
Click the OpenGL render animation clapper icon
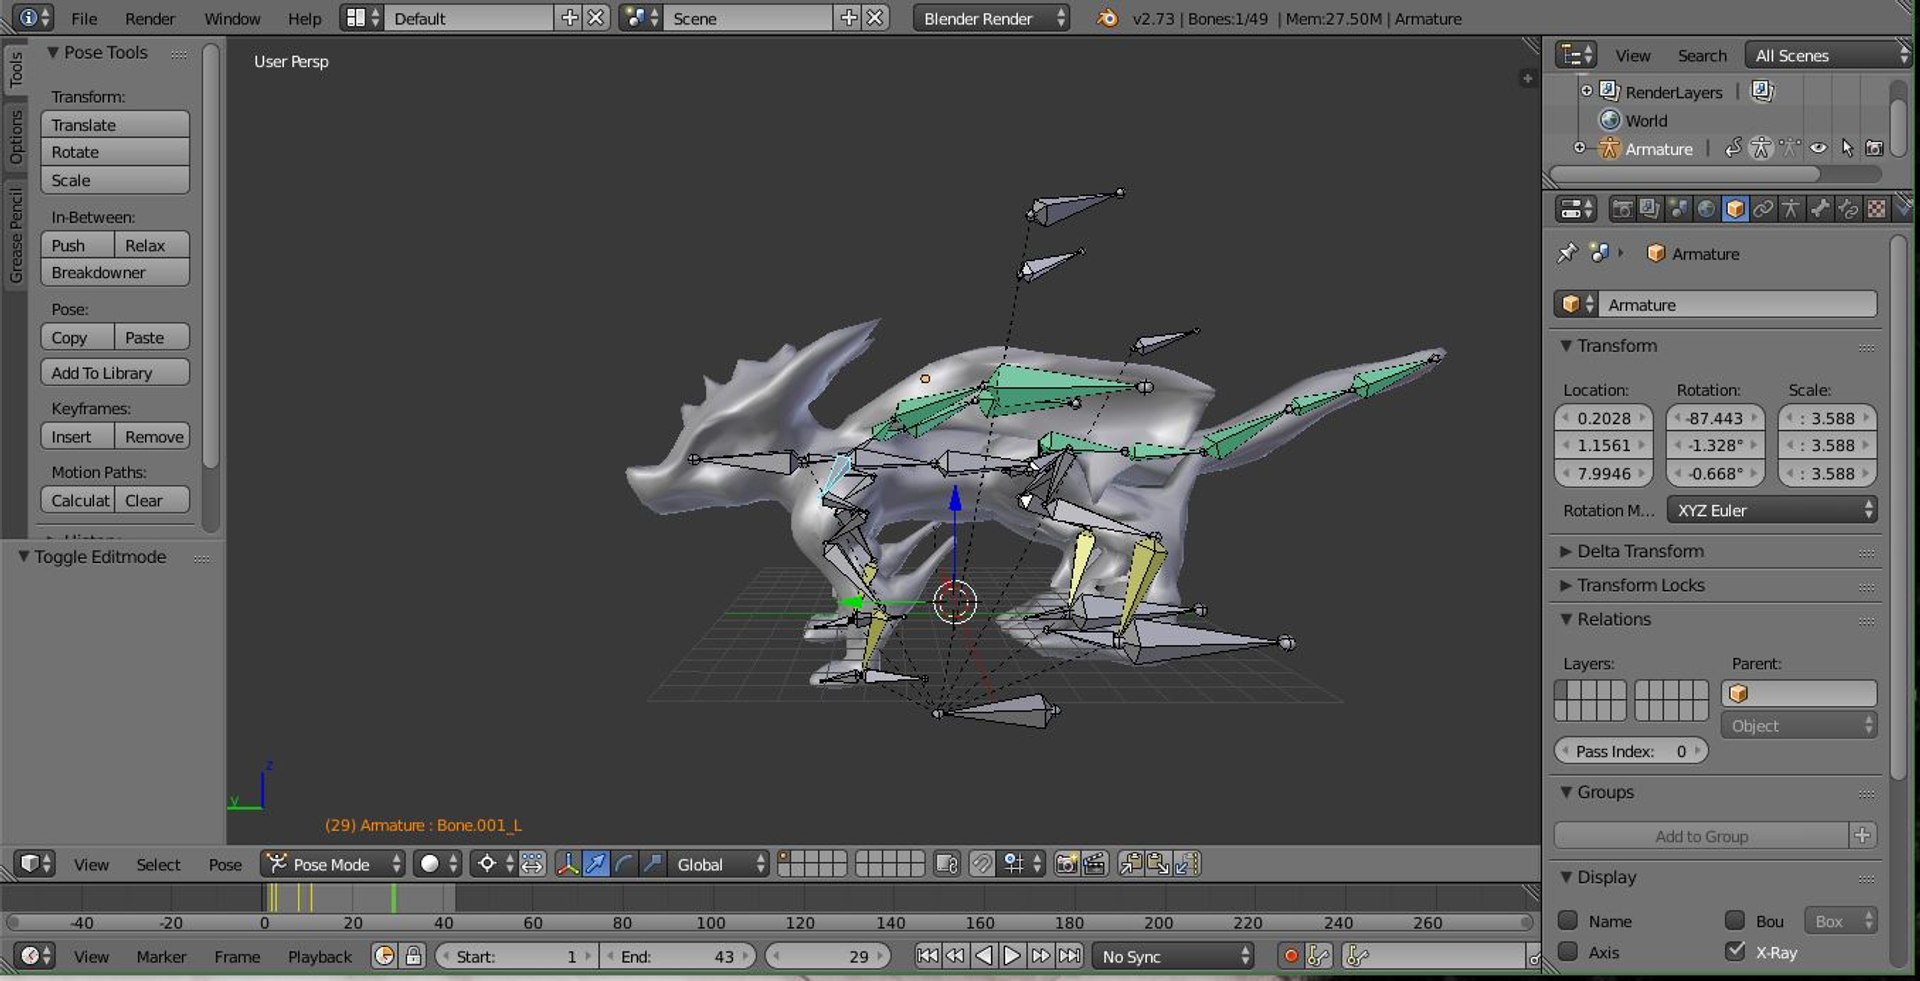tap(1094, 864)
